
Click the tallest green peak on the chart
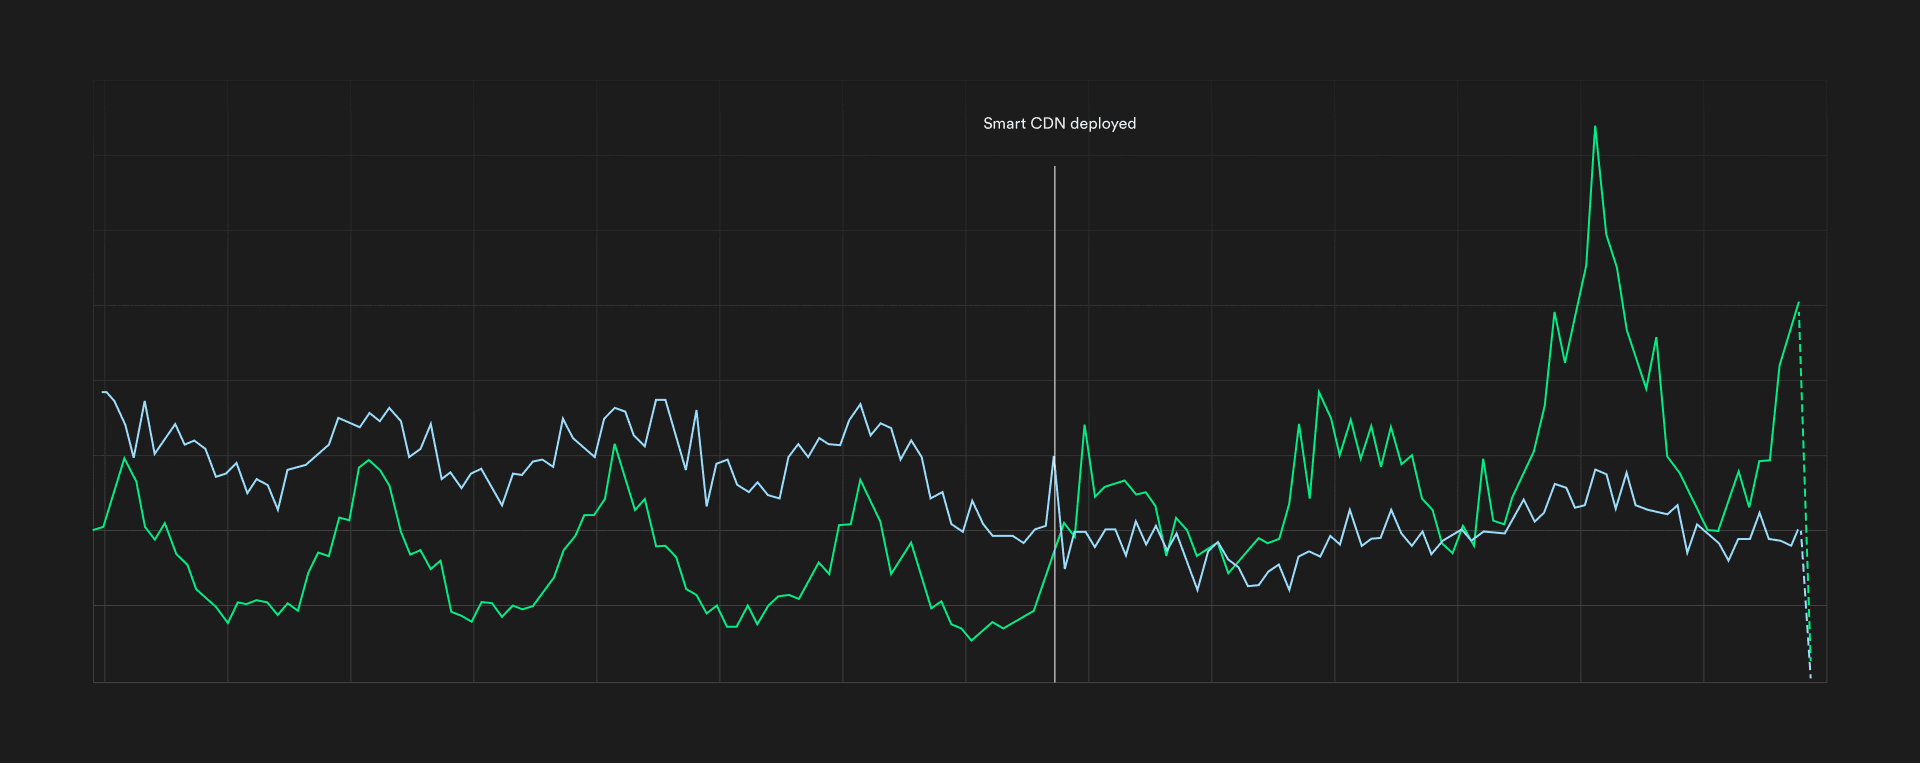(x=1595, y=127)
